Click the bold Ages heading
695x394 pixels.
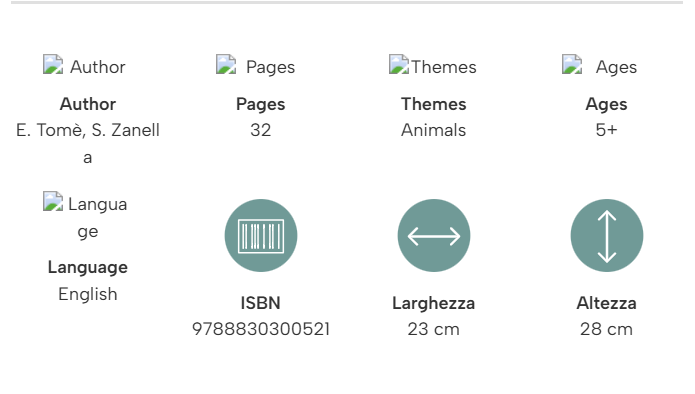[x=606, y=105]
